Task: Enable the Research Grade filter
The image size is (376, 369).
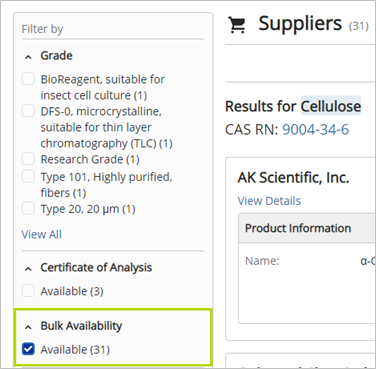Action: 28,159
